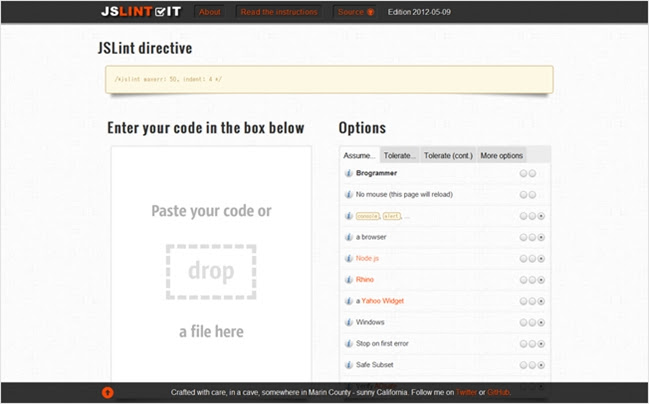Open info icon for console, alert option

[349, 216]
